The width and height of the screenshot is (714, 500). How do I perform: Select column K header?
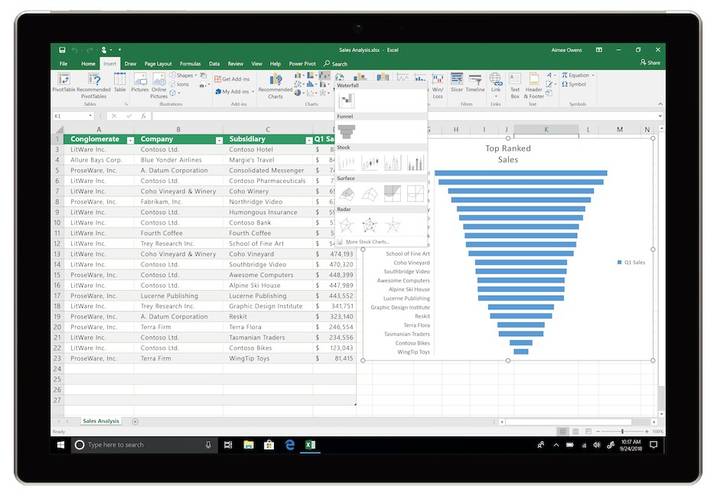[x=546, y=130]
